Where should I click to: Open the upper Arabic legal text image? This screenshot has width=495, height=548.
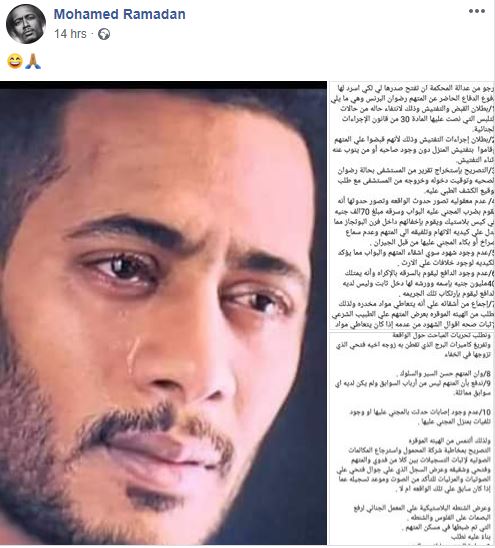pos(412,205)
